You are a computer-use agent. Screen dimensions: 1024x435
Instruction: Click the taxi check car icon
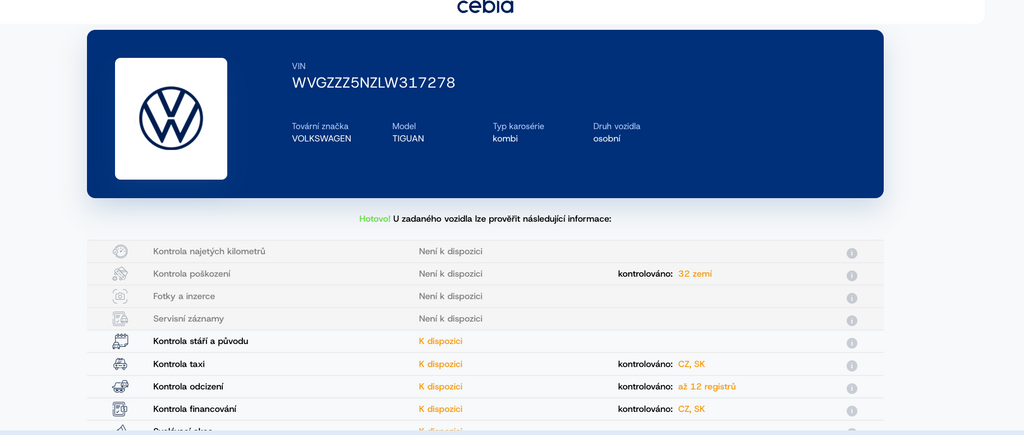click(120, 364)
